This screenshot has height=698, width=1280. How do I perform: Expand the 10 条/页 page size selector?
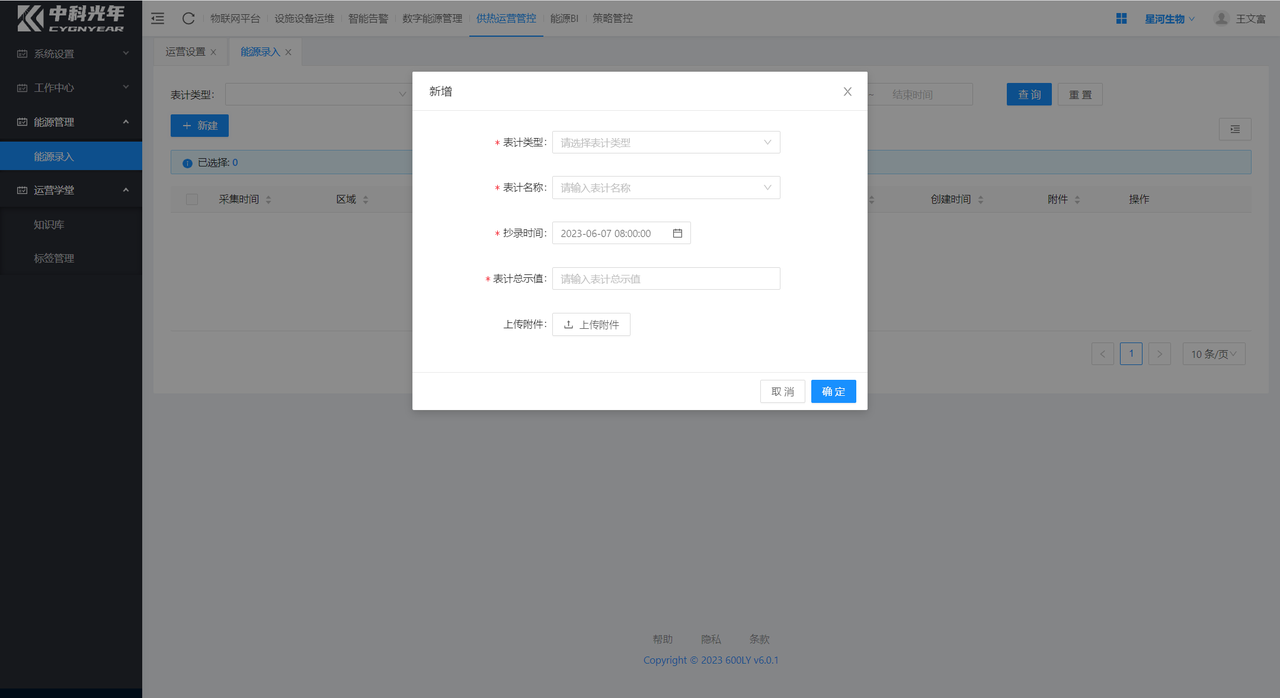1215,354
